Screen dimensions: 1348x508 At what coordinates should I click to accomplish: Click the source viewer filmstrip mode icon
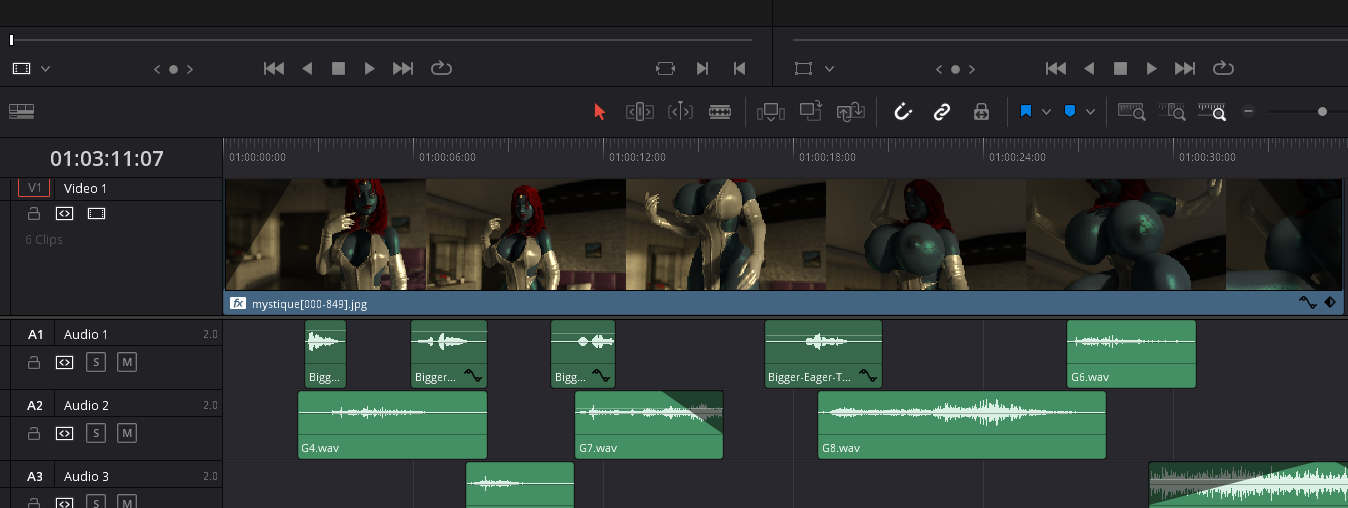point(22,69)
